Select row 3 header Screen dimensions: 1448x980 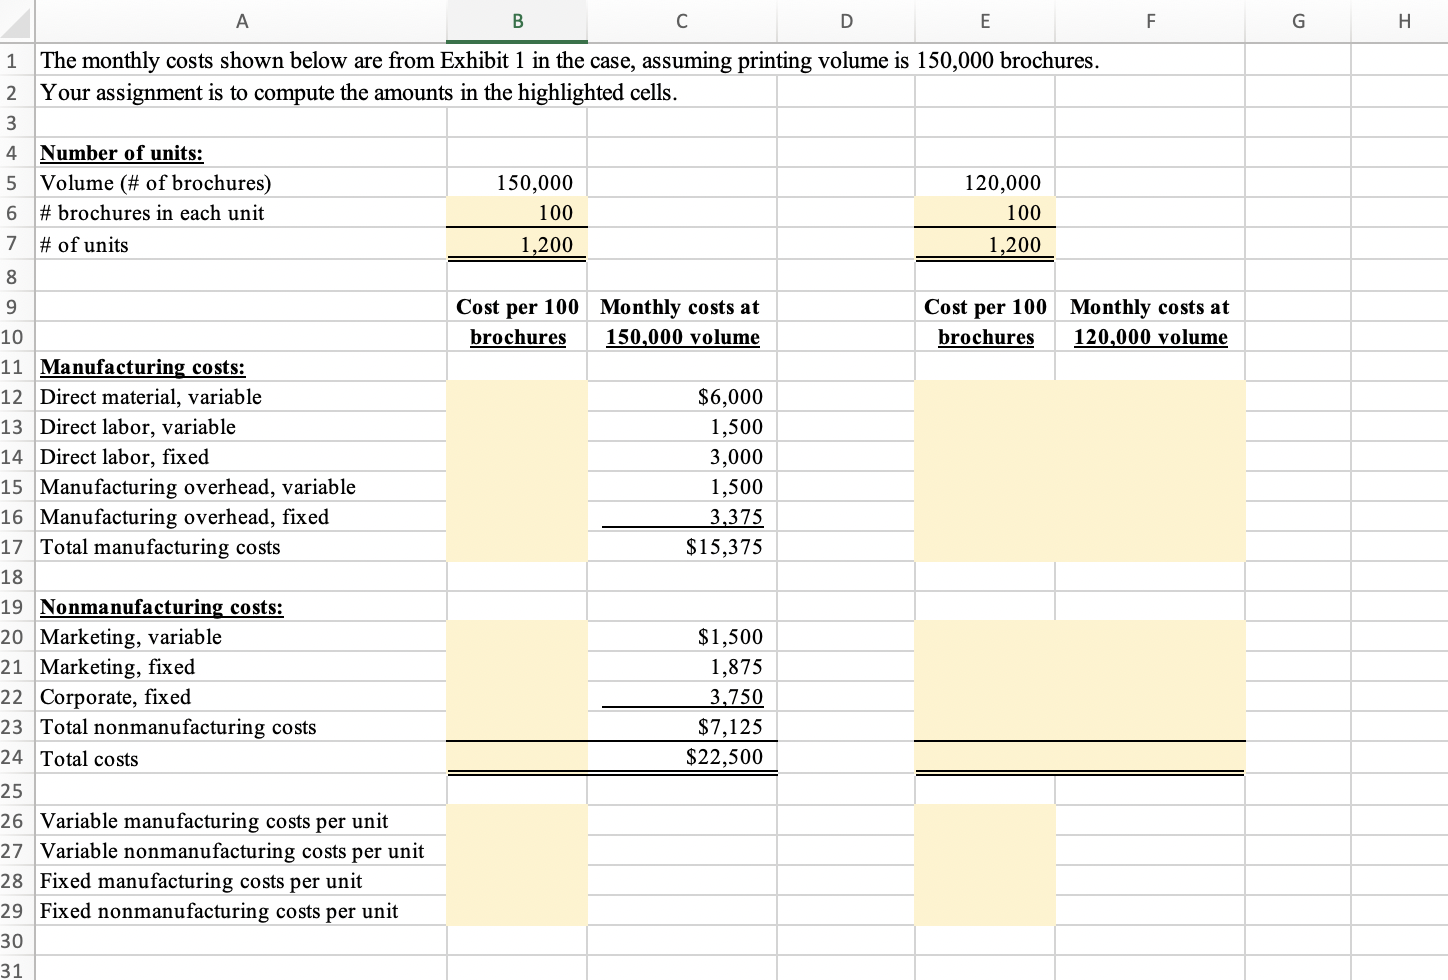pos(17,123)
